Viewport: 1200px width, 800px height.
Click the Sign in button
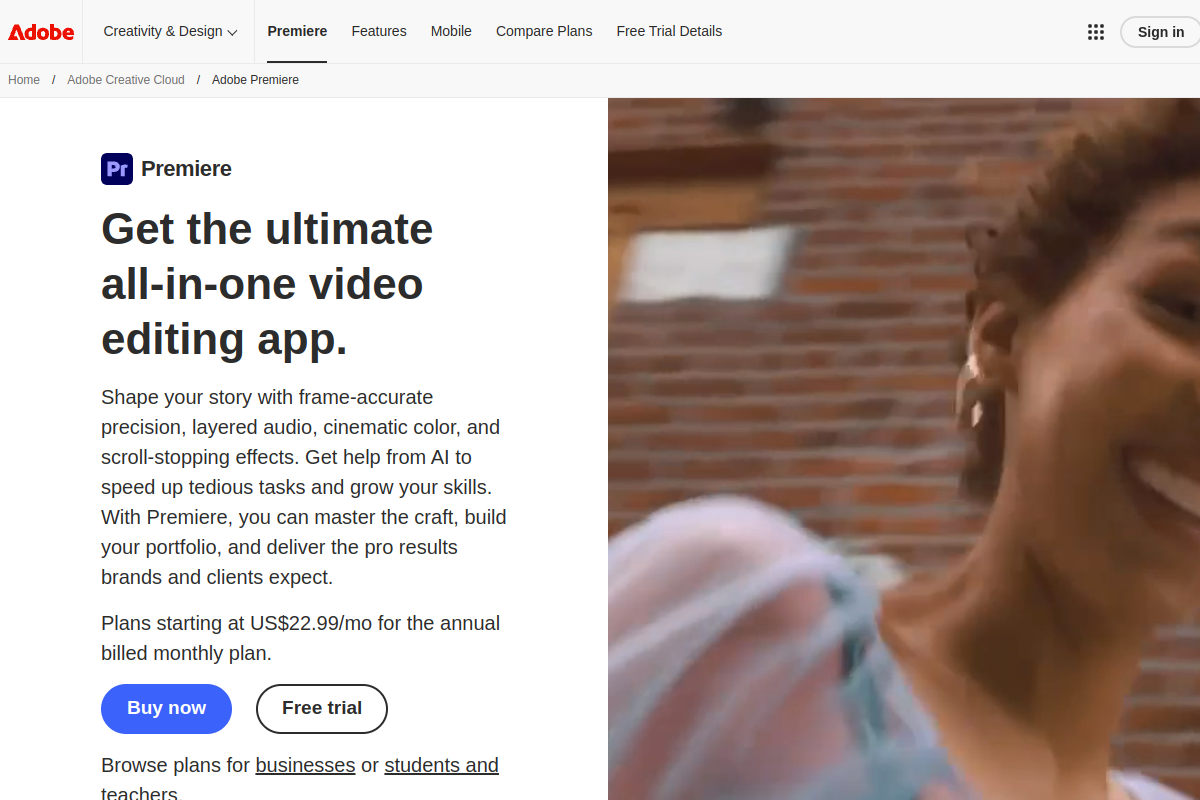point(1160,32)
